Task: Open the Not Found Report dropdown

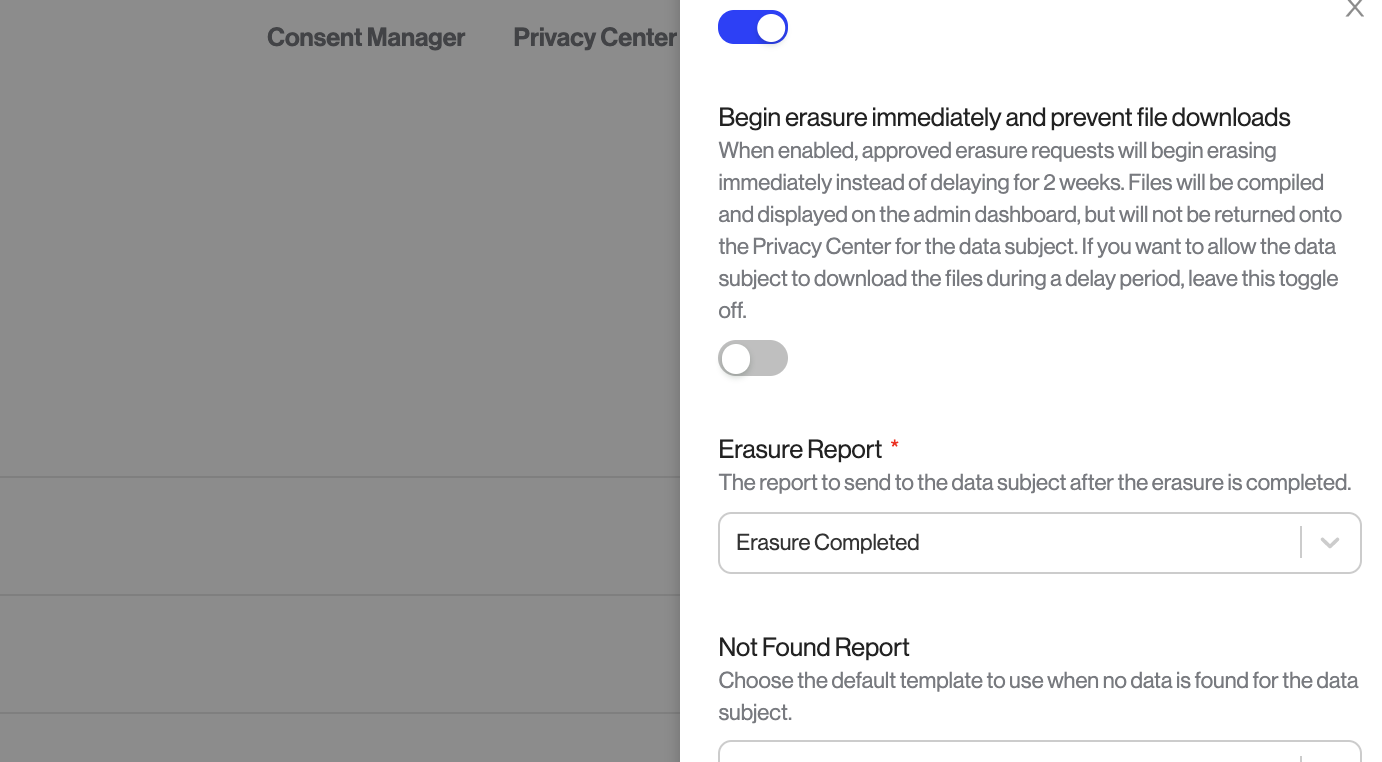Action: click(x=1039, y=751)
